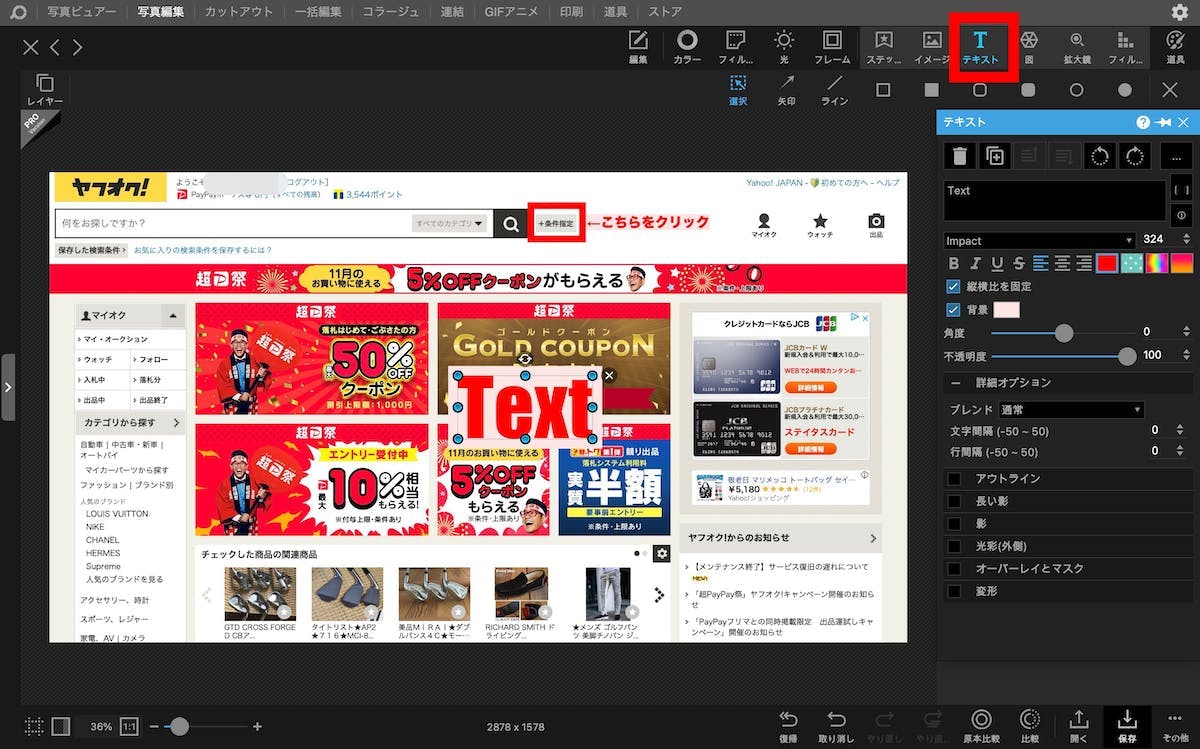Open テキスト panel help
1200x749 pixels.
tap(1143, 122)
